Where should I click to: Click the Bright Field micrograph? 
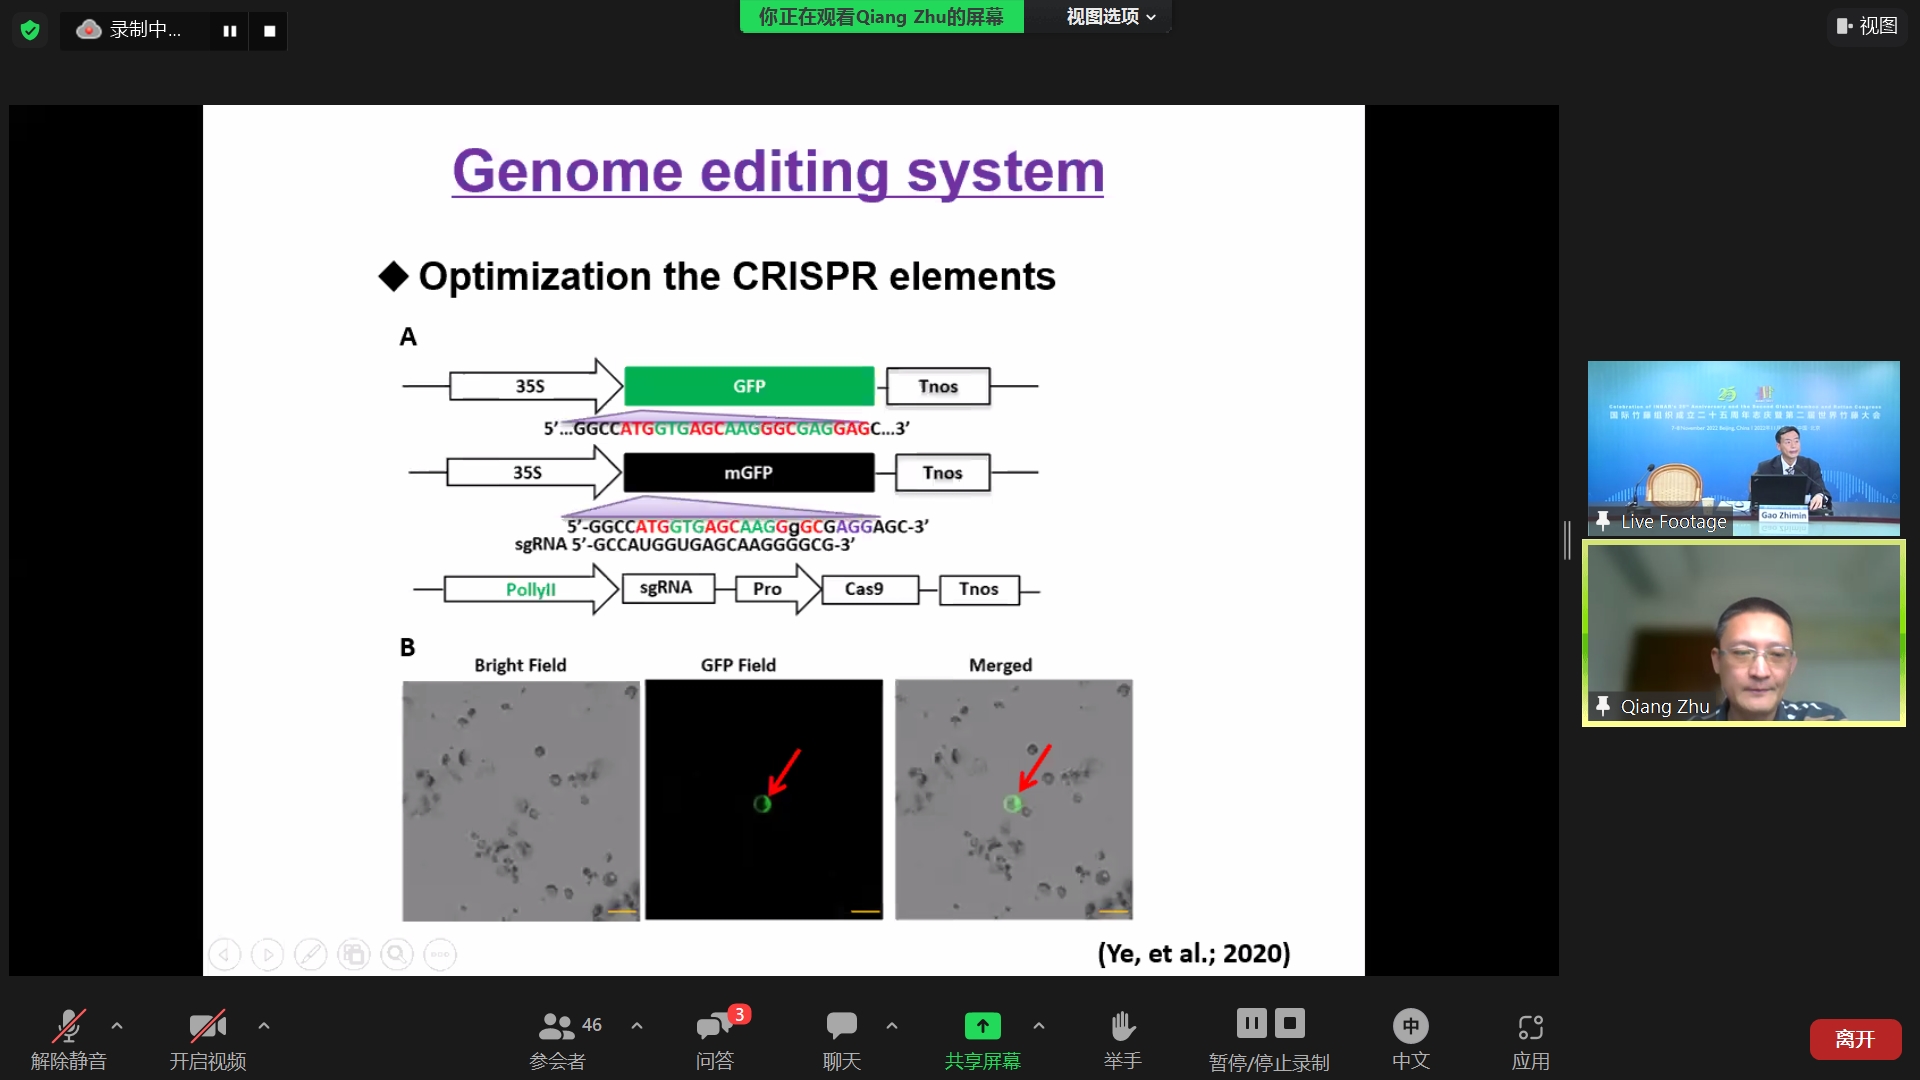click(521, 800)
